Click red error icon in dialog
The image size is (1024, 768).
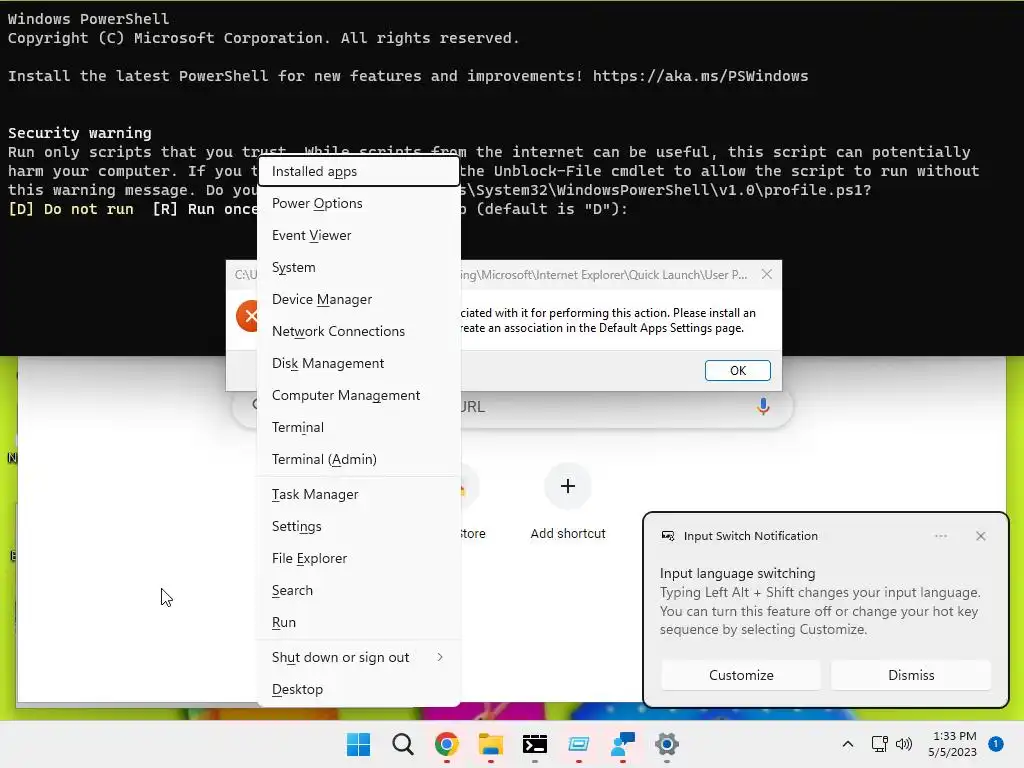pyautogui.click(x=248, y=316)
